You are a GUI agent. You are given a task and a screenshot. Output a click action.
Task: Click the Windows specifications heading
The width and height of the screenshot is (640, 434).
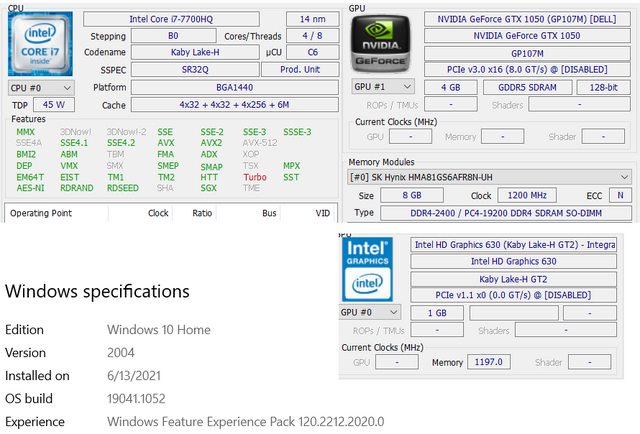tap(97, 291)
